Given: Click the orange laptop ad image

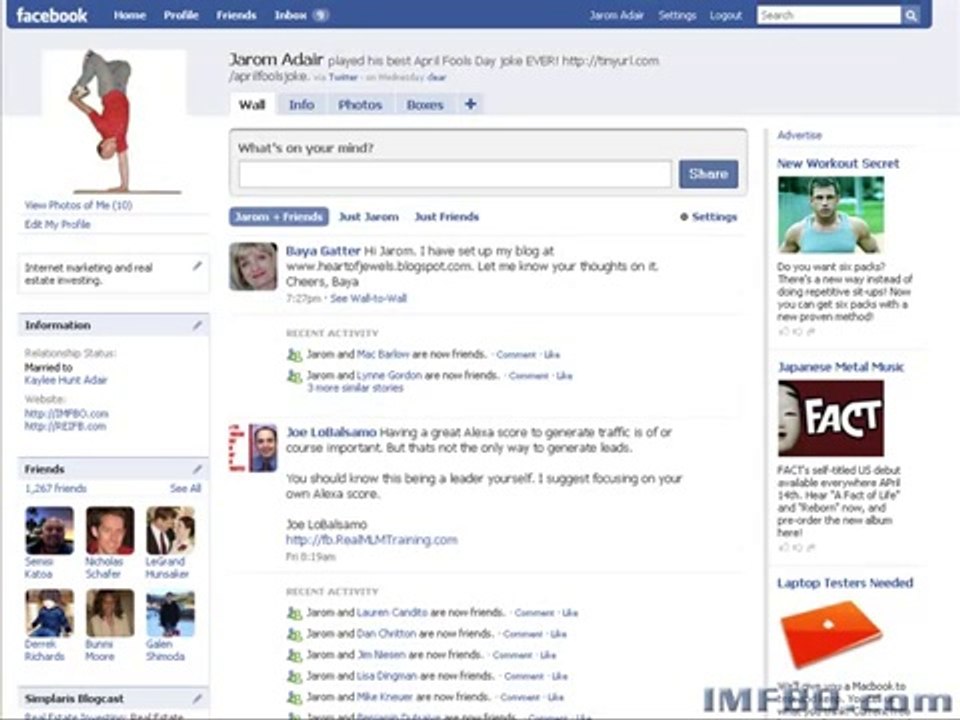Looking at the screenshot, I should click(831, 634).
